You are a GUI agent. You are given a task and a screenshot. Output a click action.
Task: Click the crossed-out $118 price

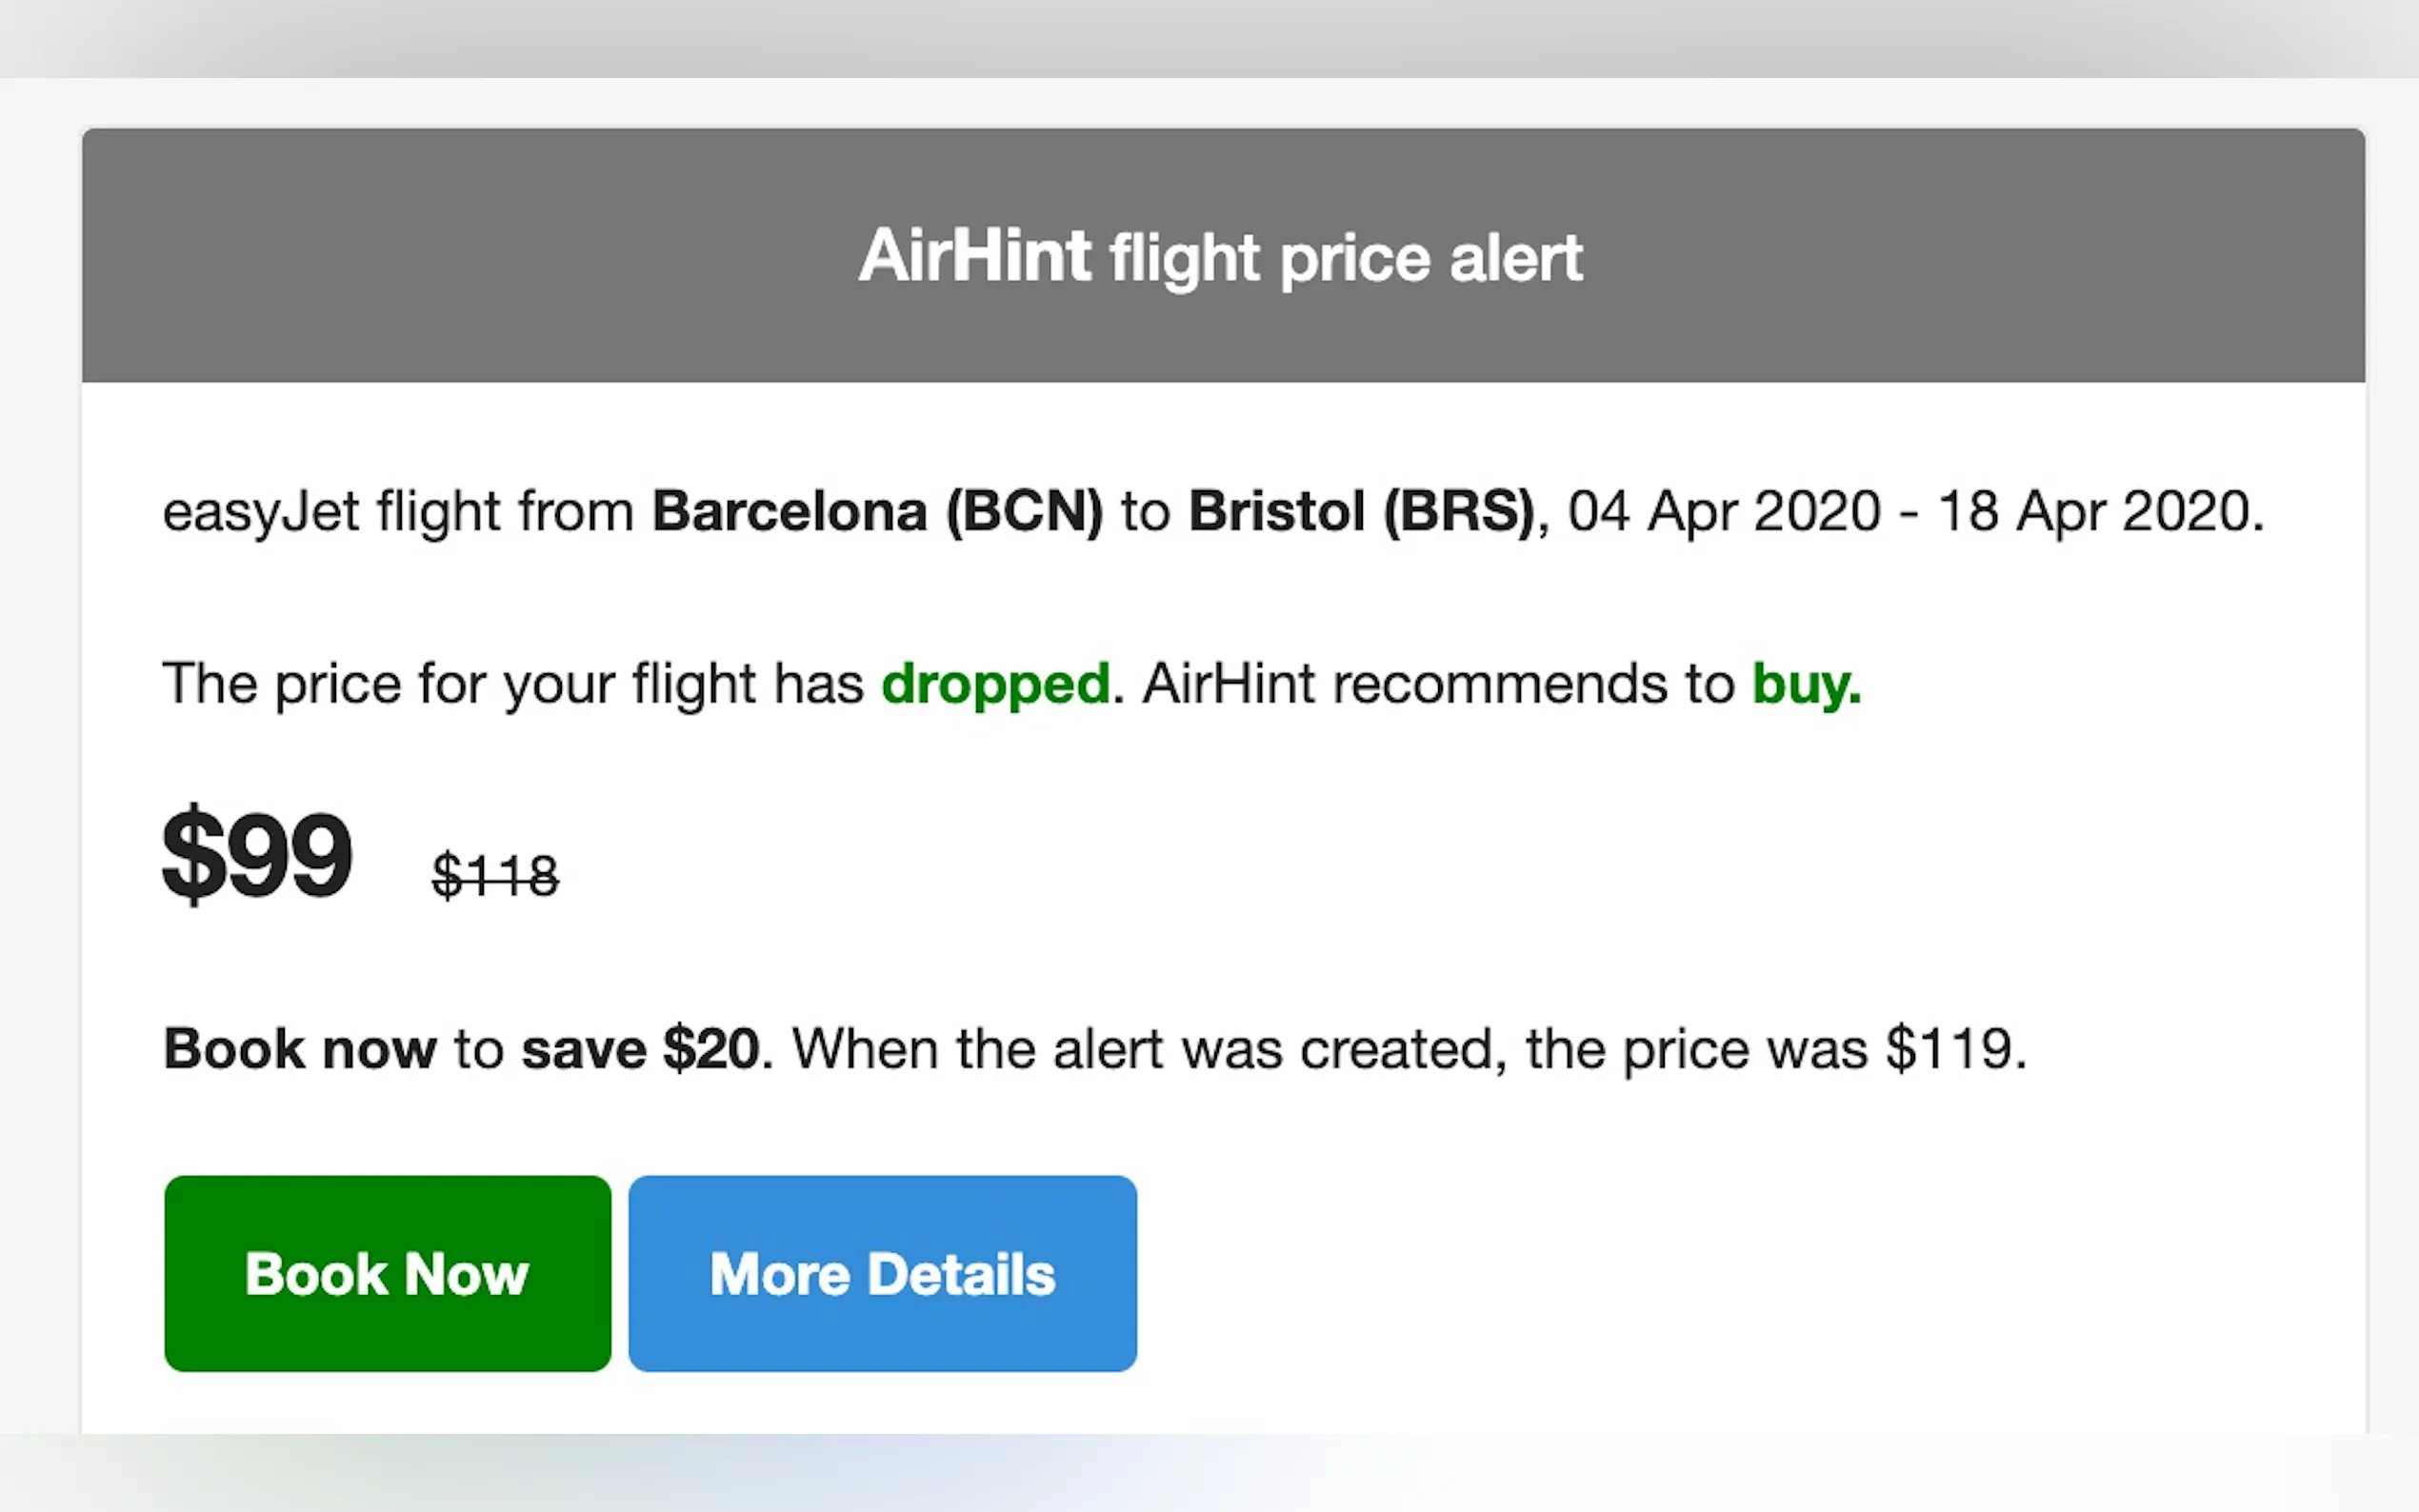(x=495, y=876)
